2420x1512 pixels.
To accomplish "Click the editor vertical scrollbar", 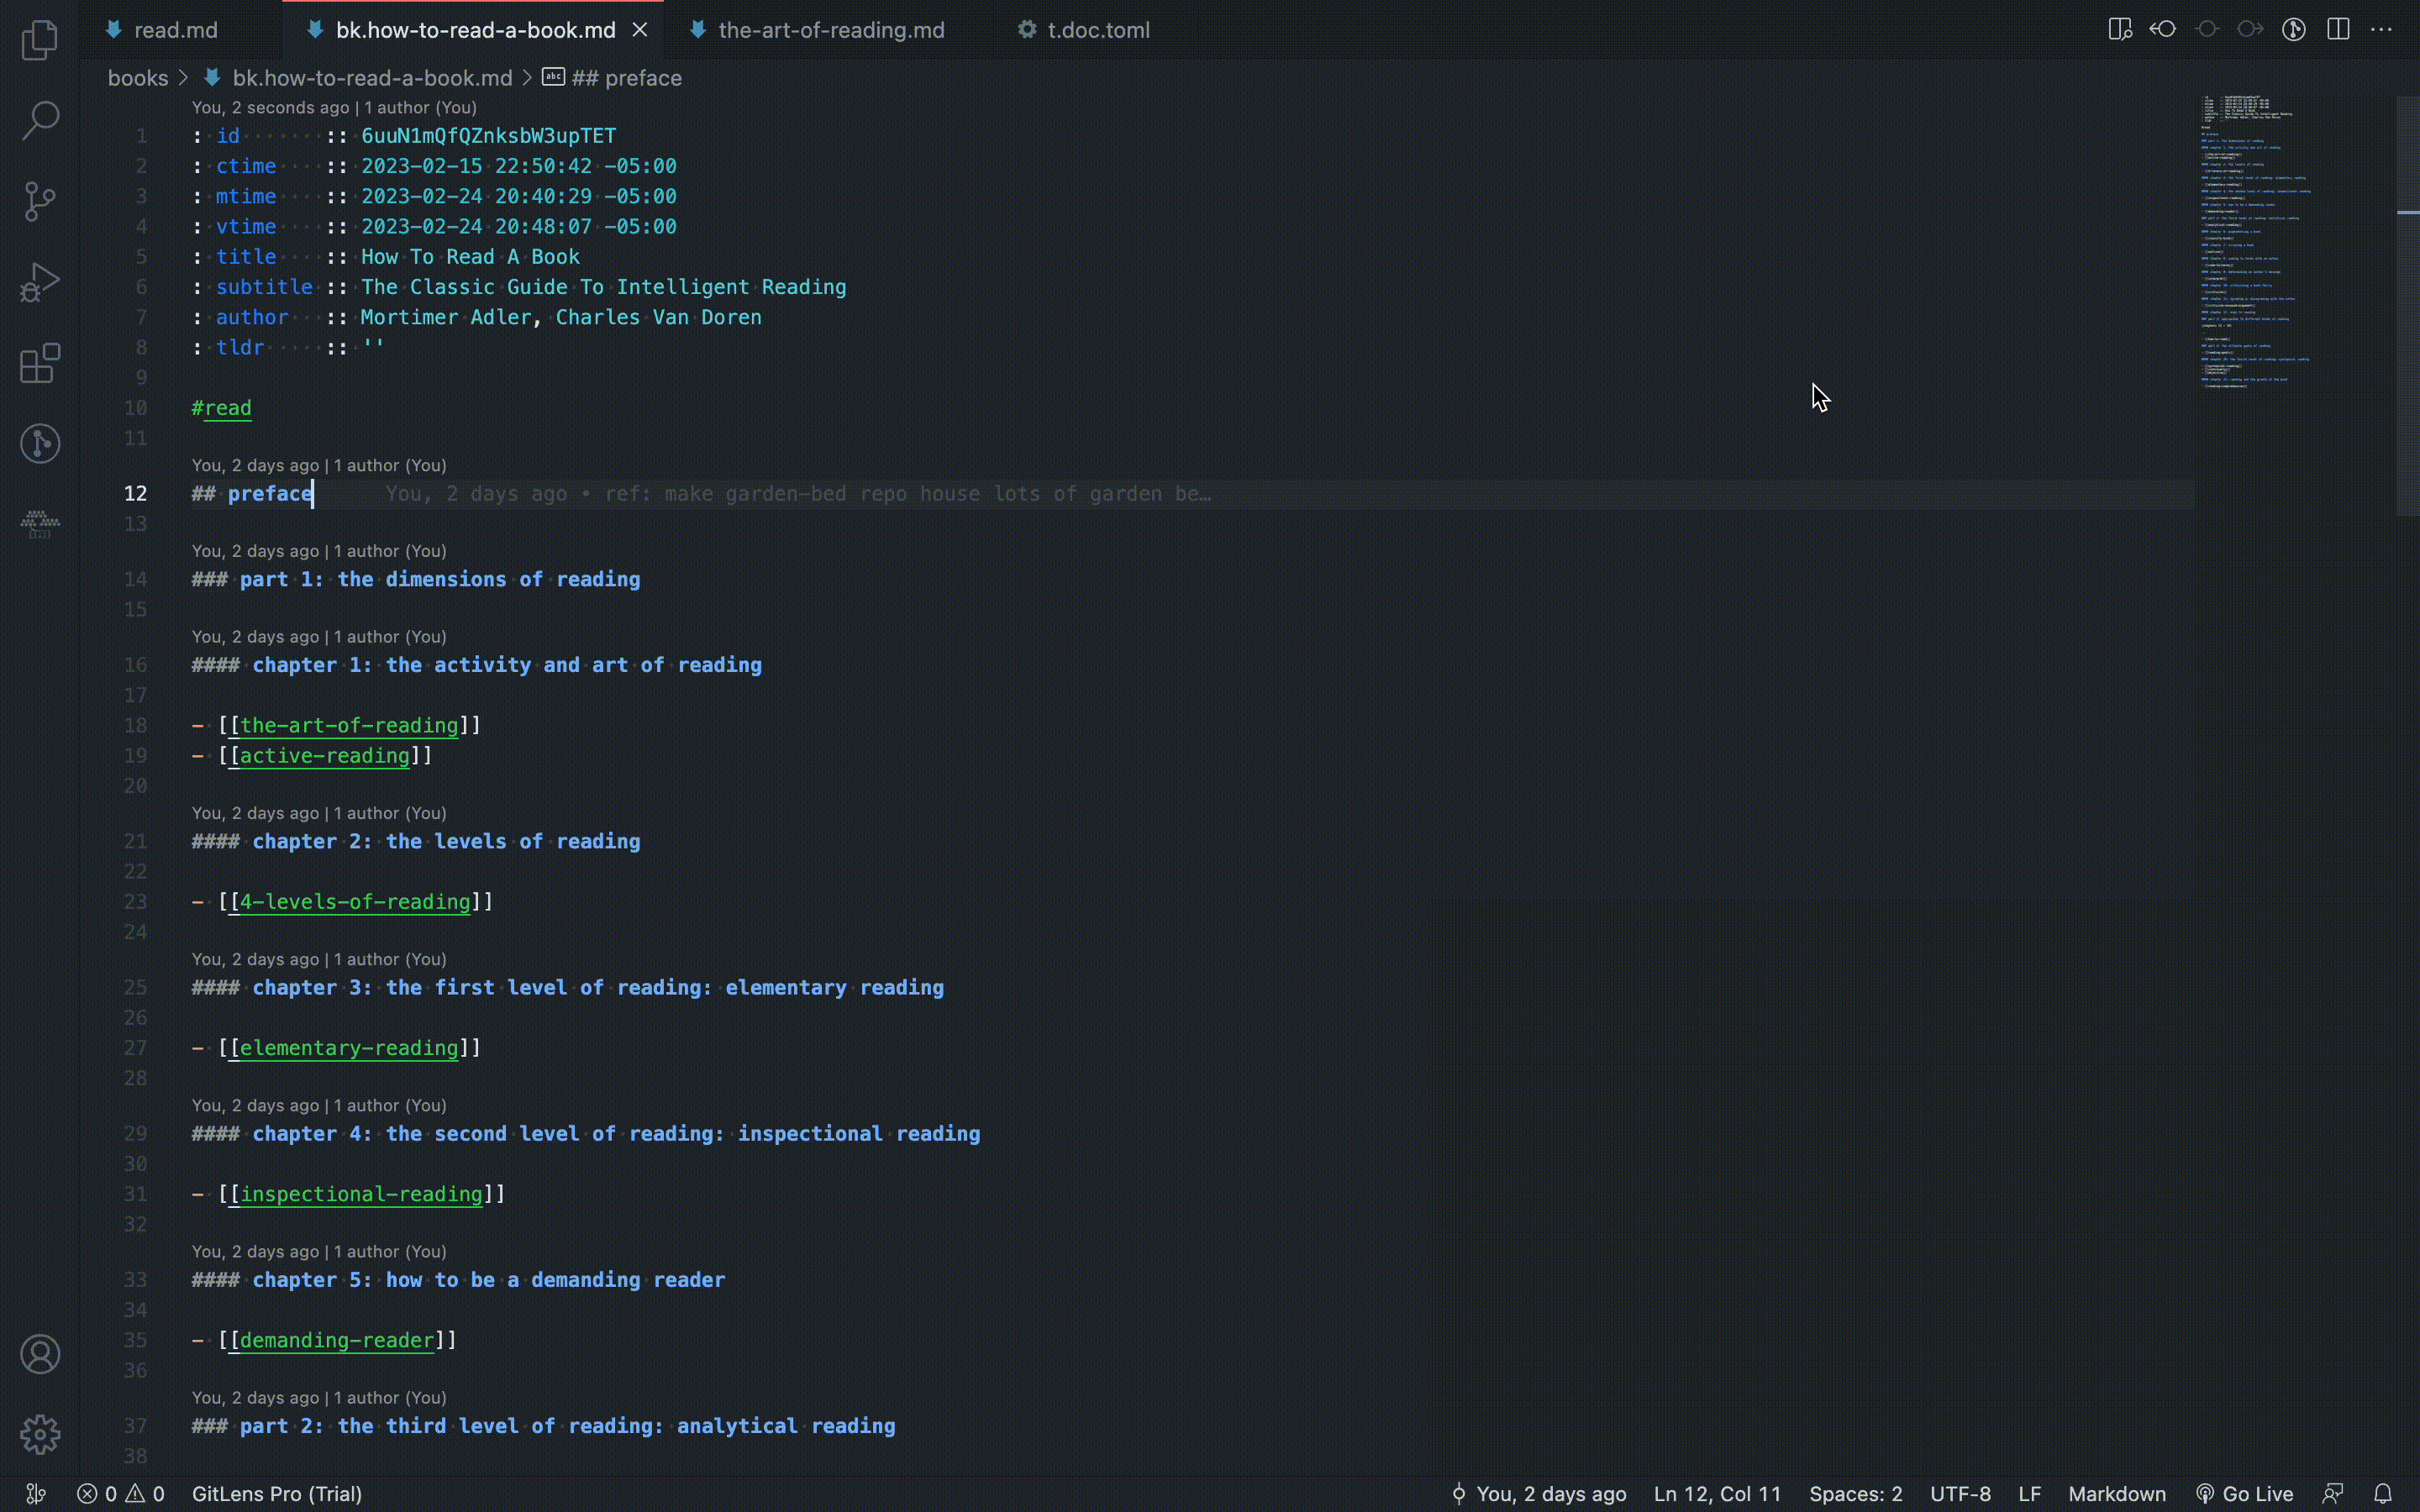I will click(2408, 305).
